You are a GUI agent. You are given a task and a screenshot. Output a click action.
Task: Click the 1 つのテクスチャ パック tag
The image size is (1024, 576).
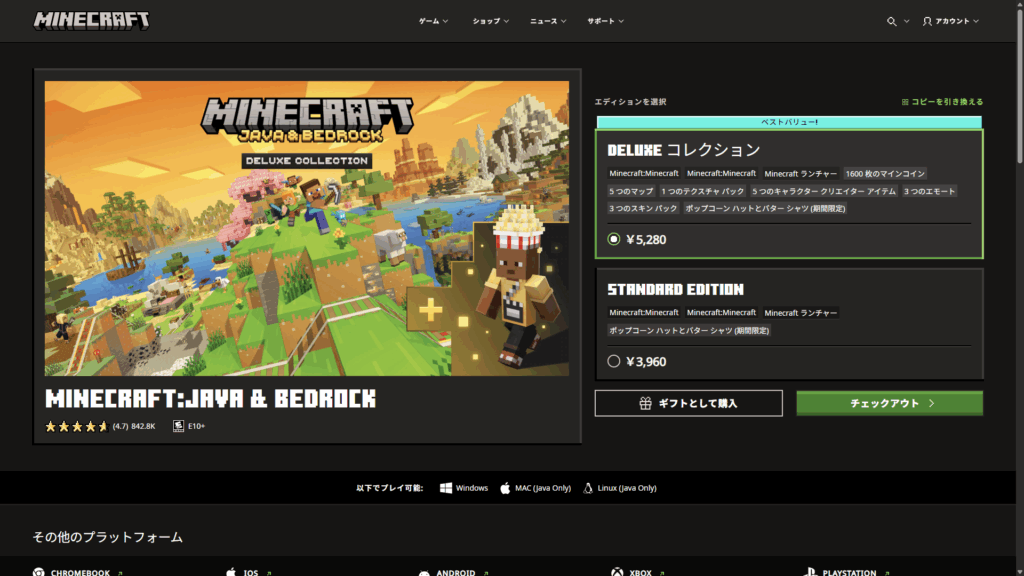702,191
